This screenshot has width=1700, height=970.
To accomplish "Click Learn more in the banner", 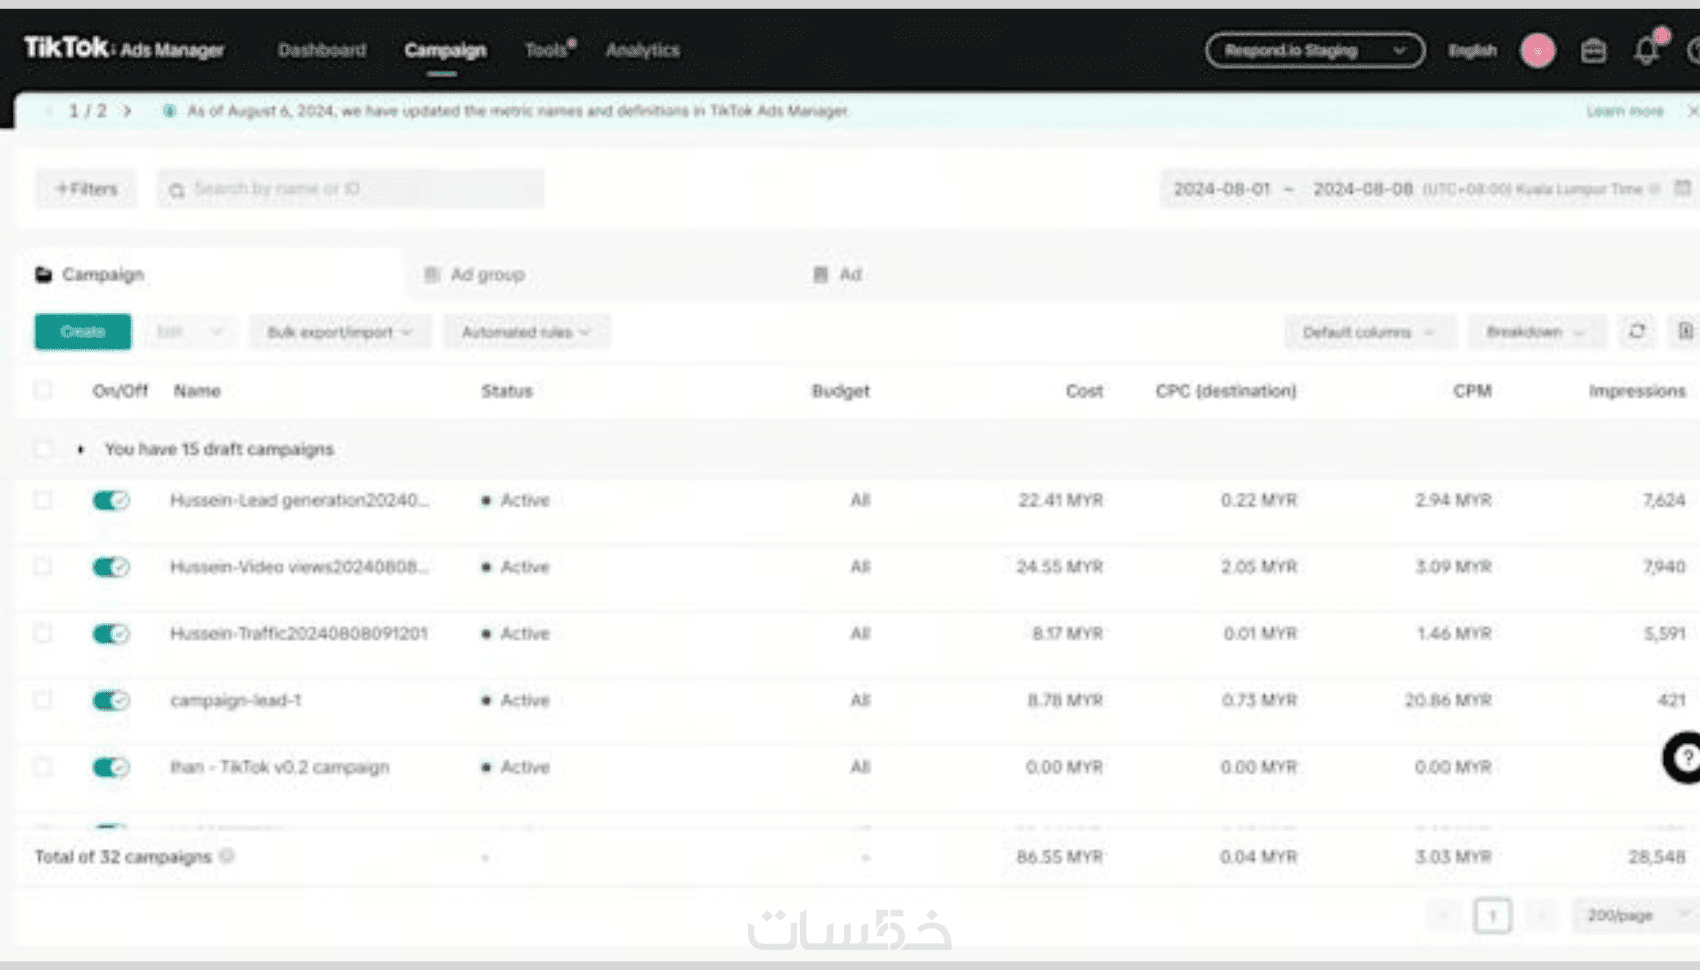I will click(1625, 111).
